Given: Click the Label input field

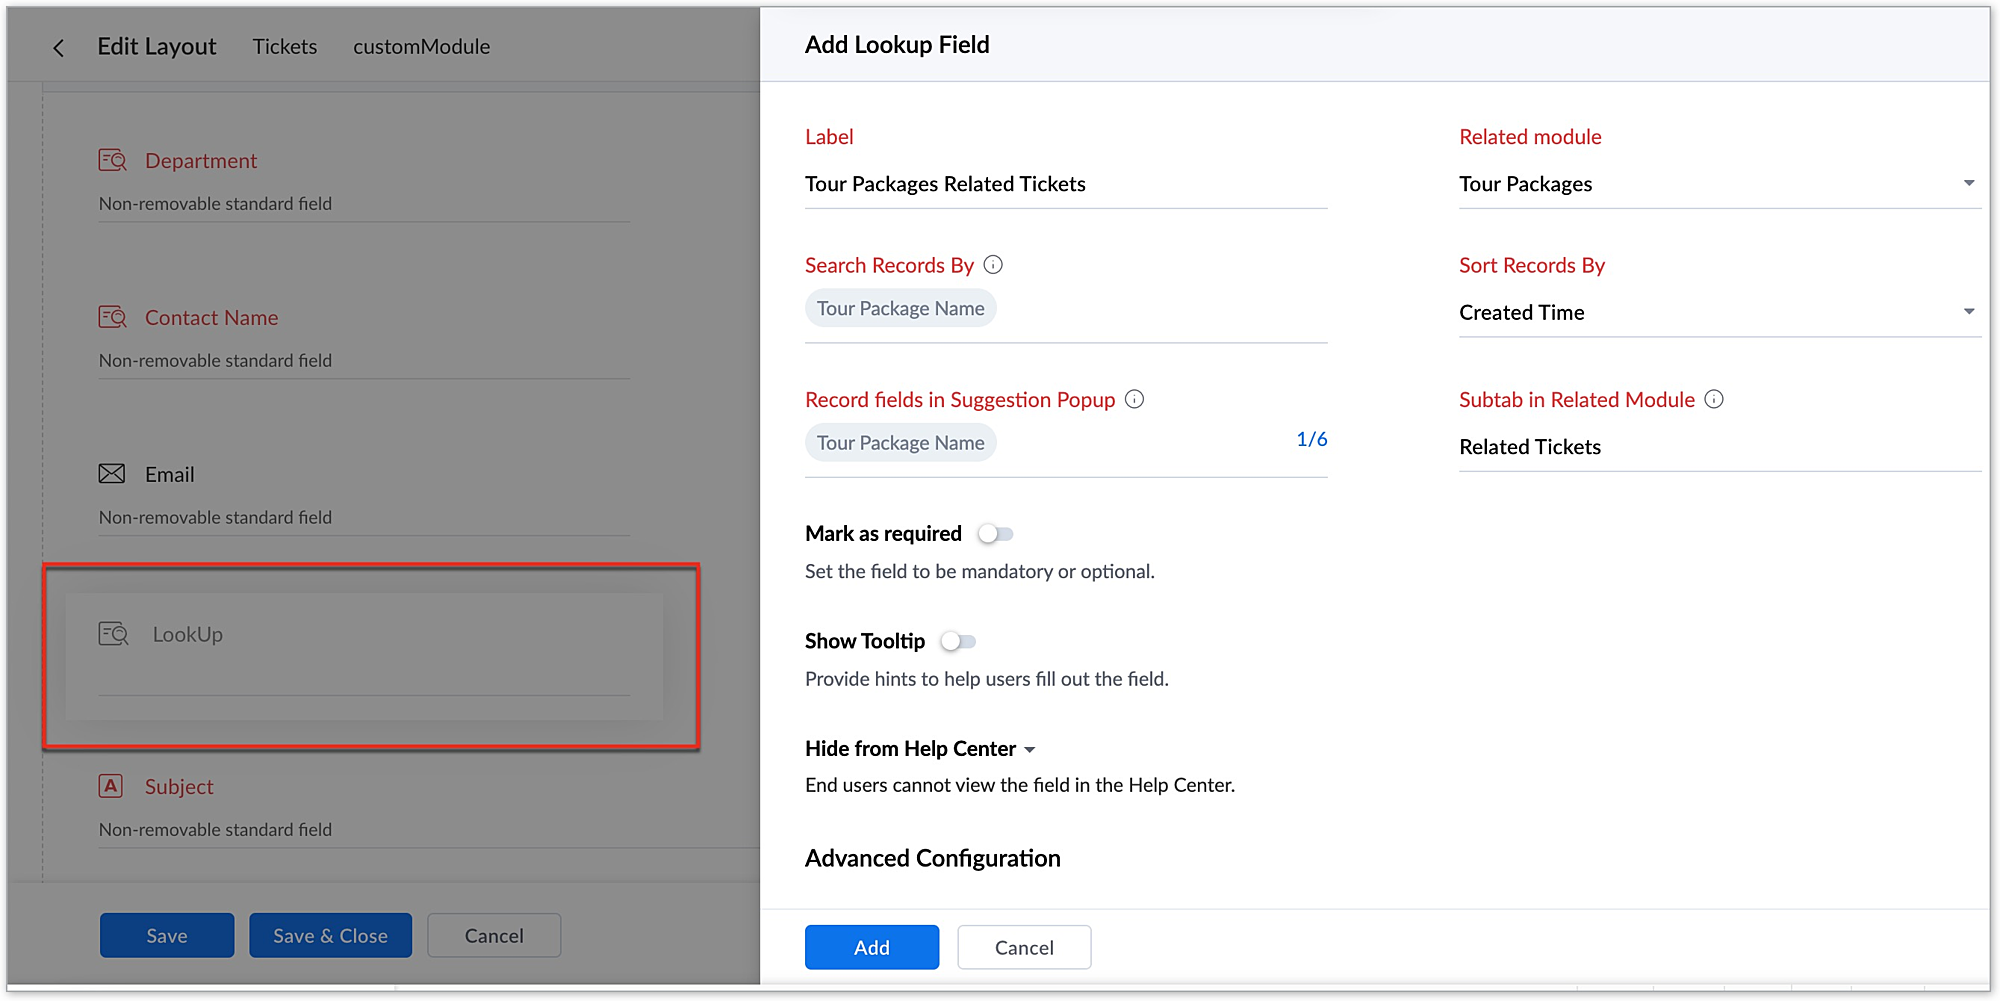Looking at the screenshot, I should (1065, 184).
